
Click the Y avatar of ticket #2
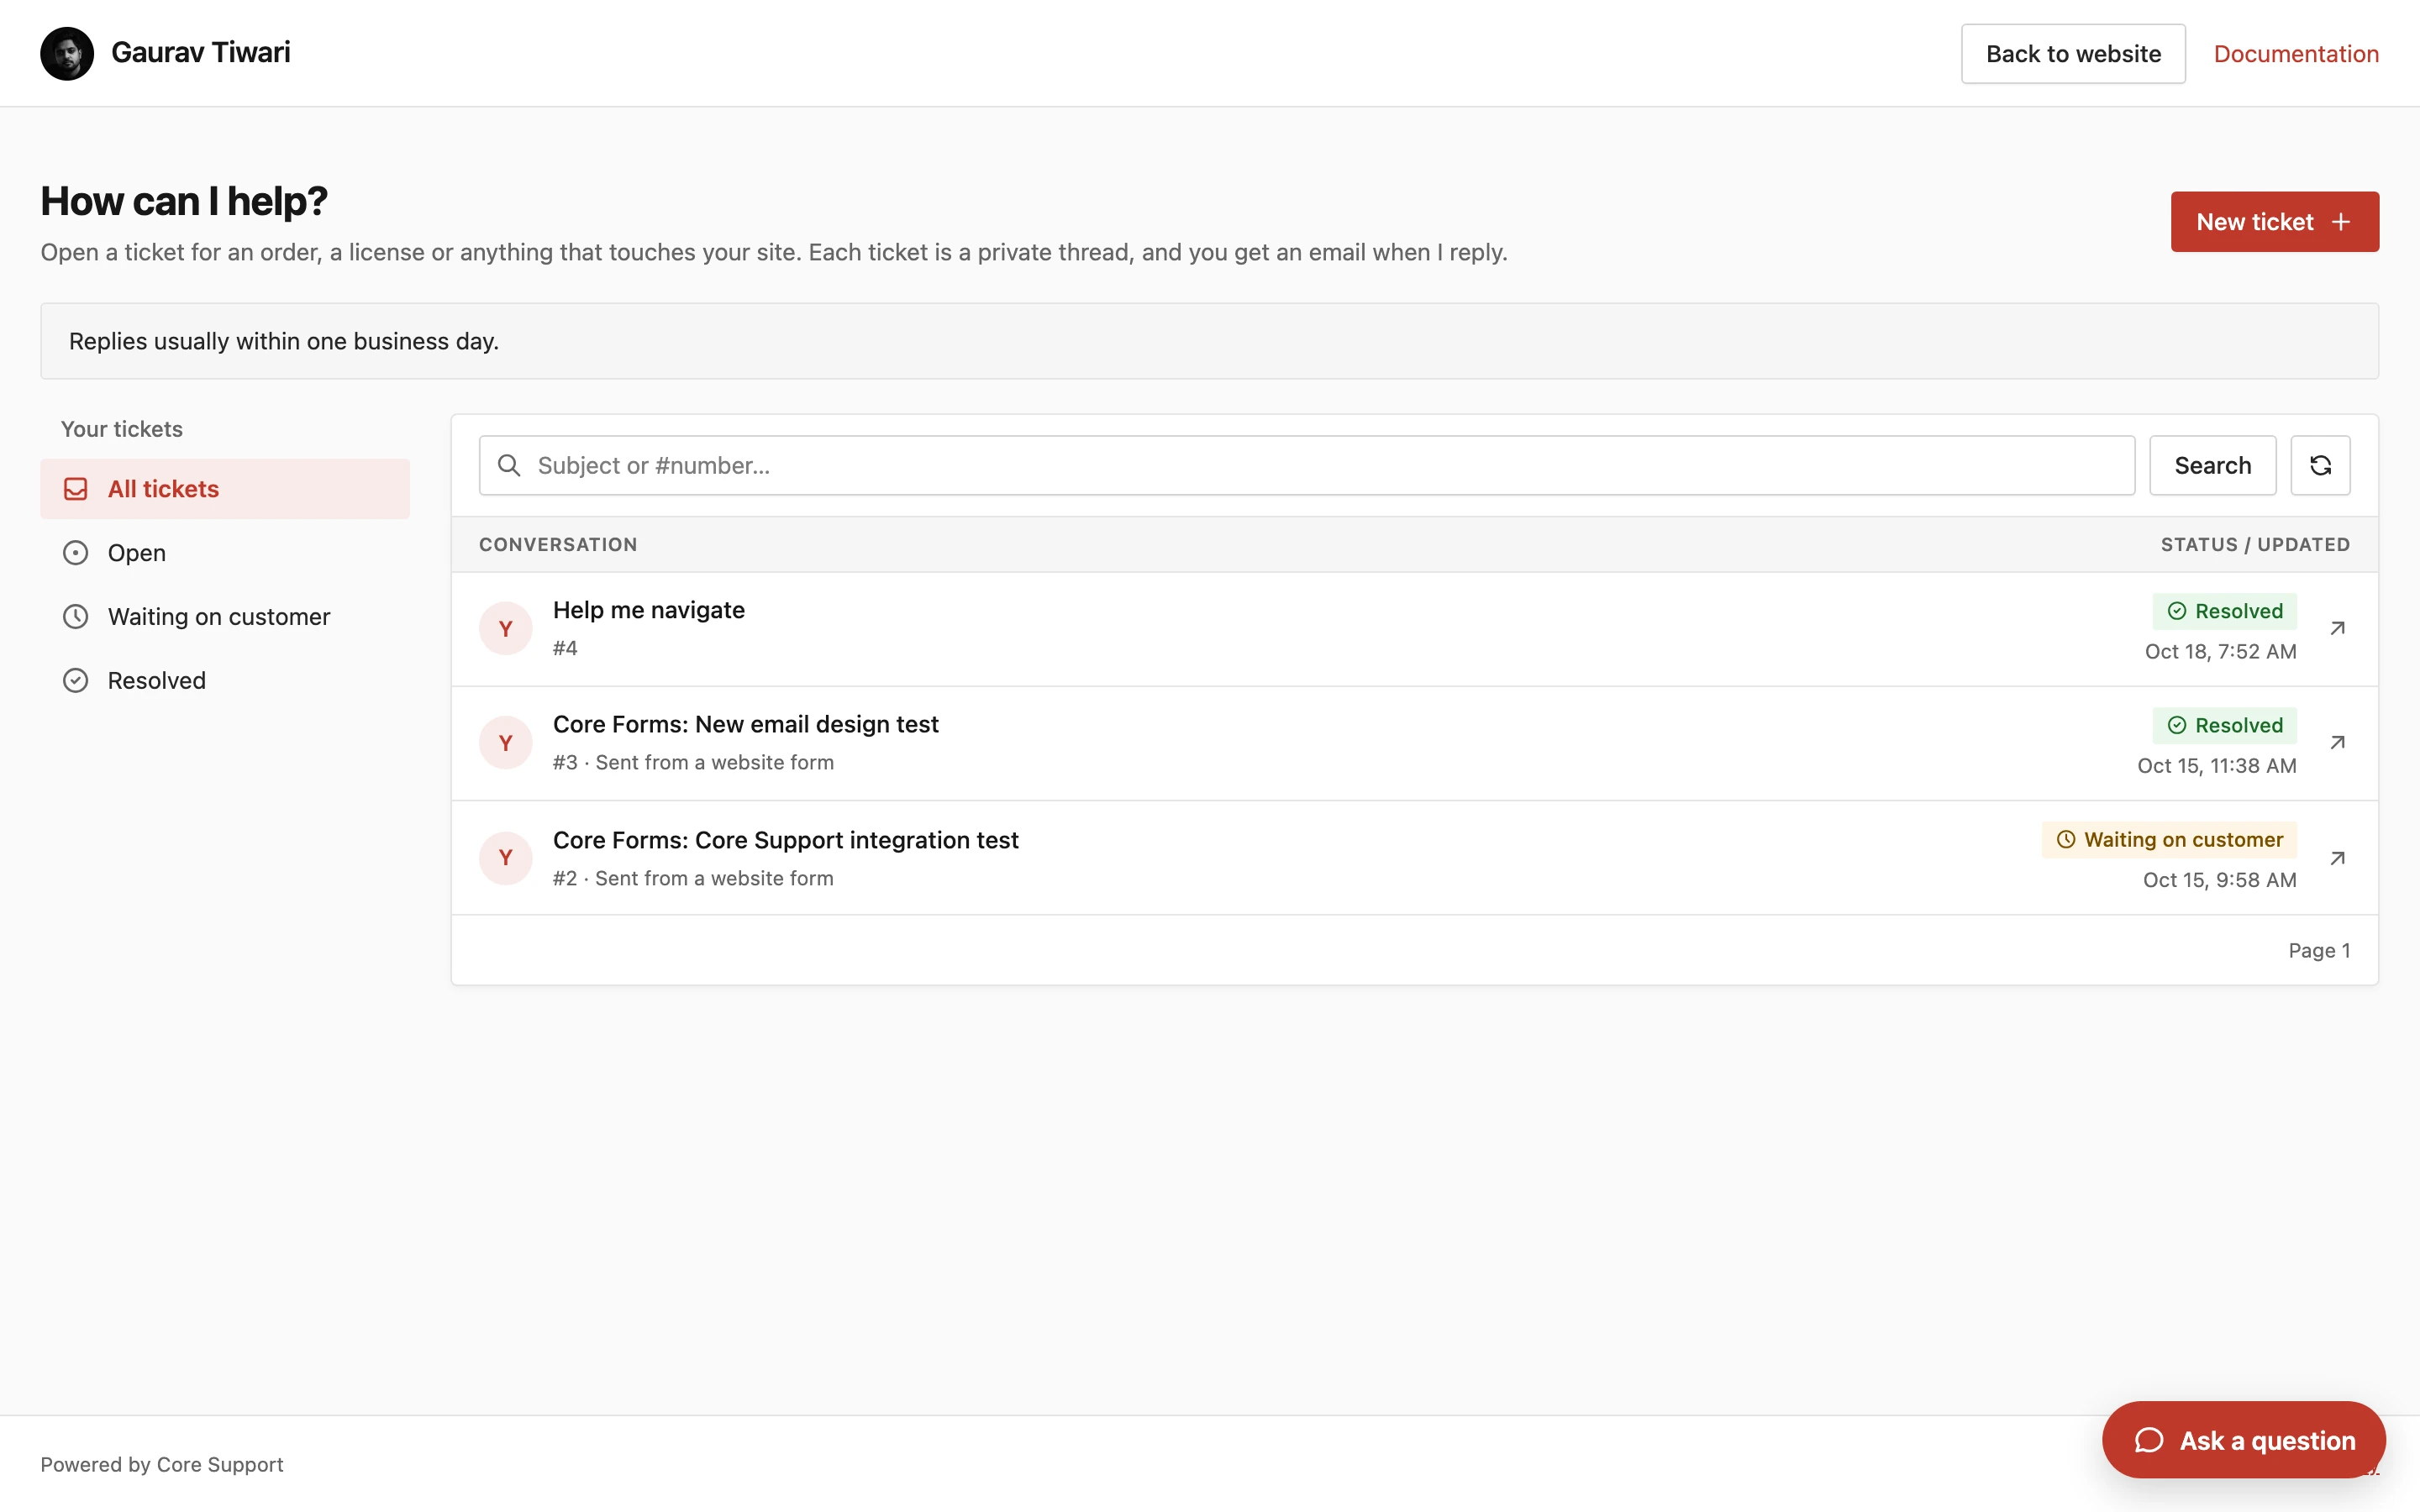[x=506, y=857]
